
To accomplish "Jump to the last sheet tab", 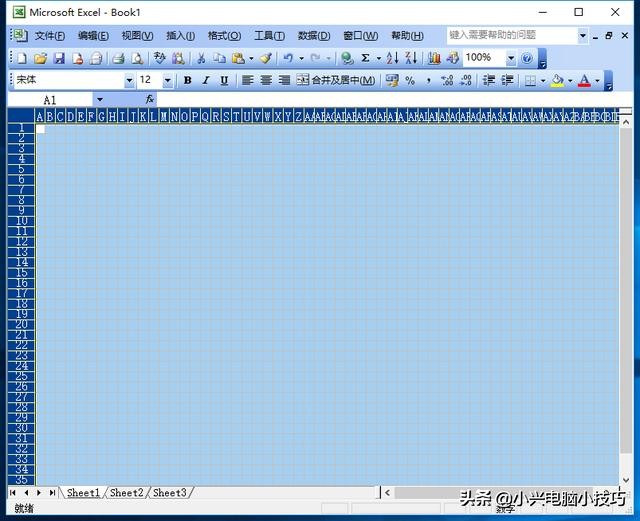I will click(x=52, y=493).
